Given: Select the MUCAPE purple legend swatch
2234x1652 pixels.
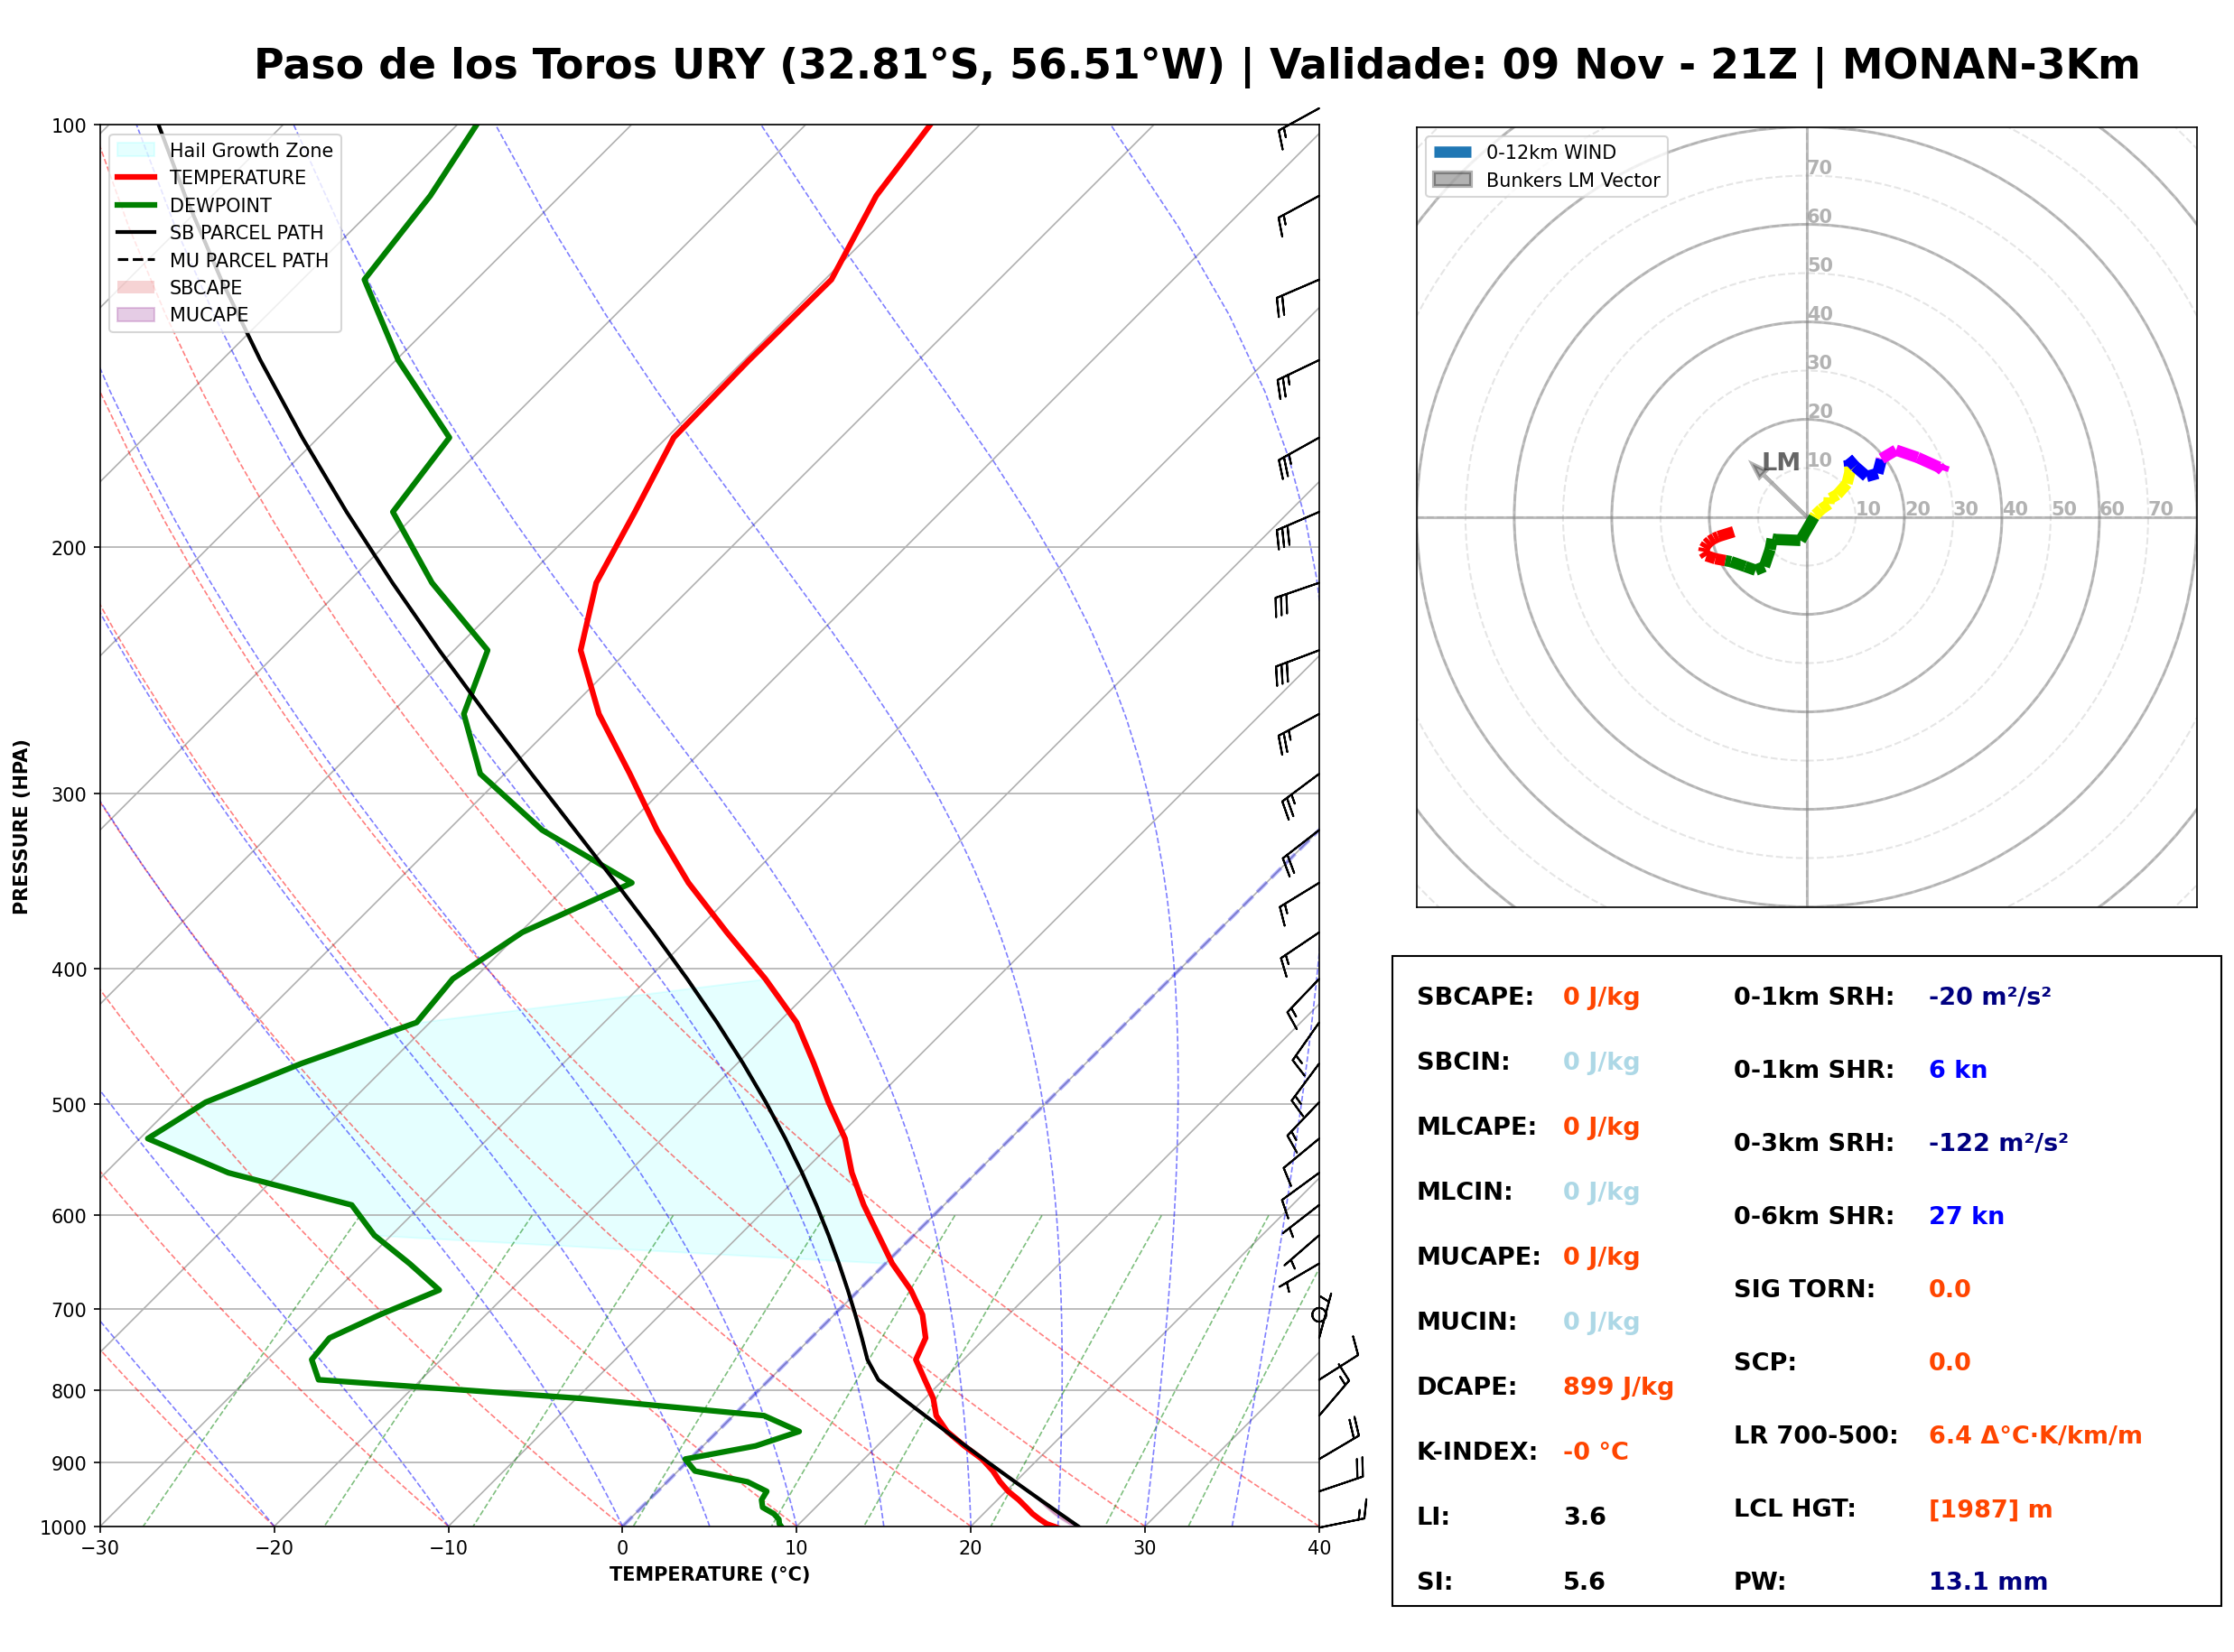Looking at the screenshot, I should pos(136,314).
